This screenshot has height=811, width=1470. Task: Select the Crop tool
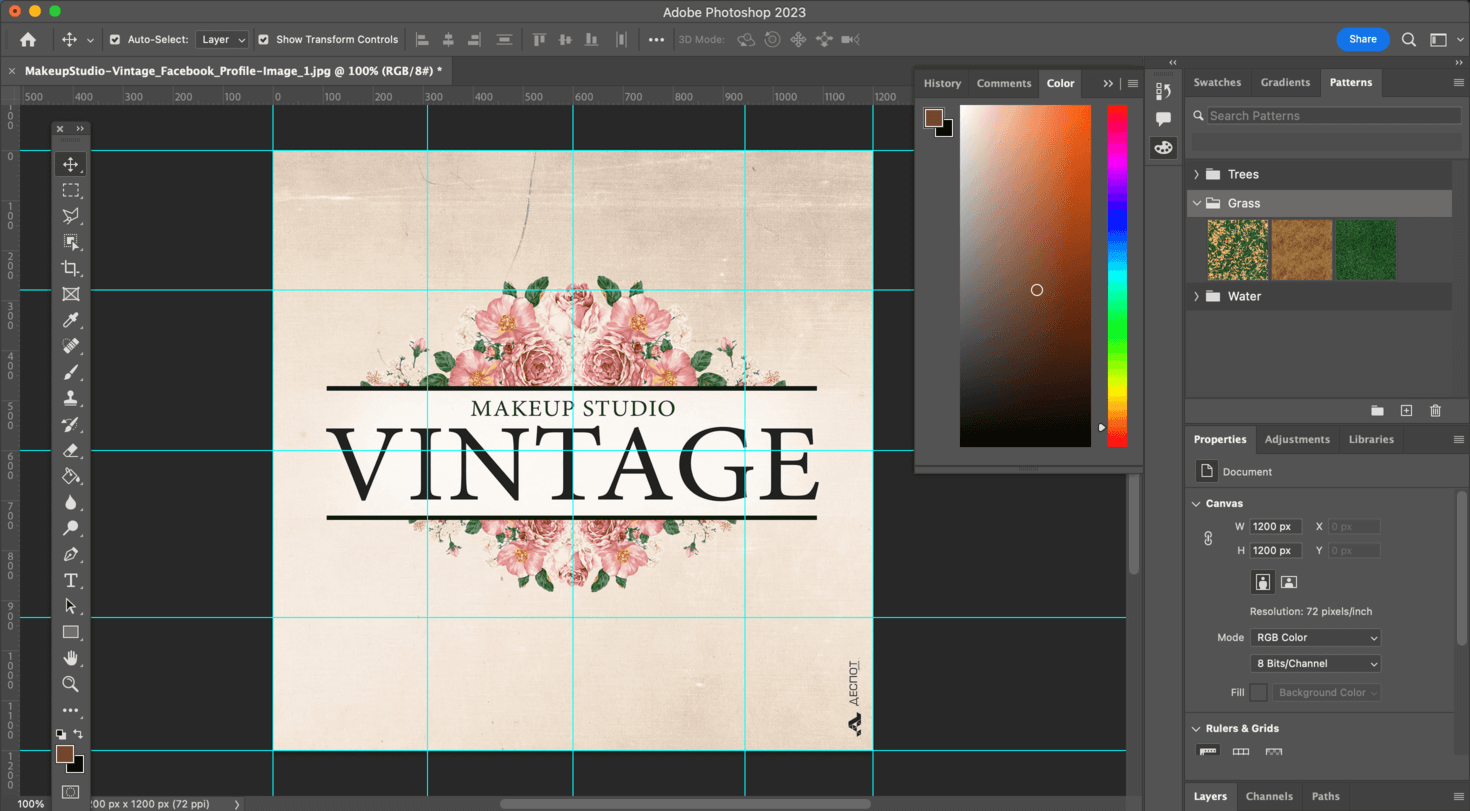(70, 268)
